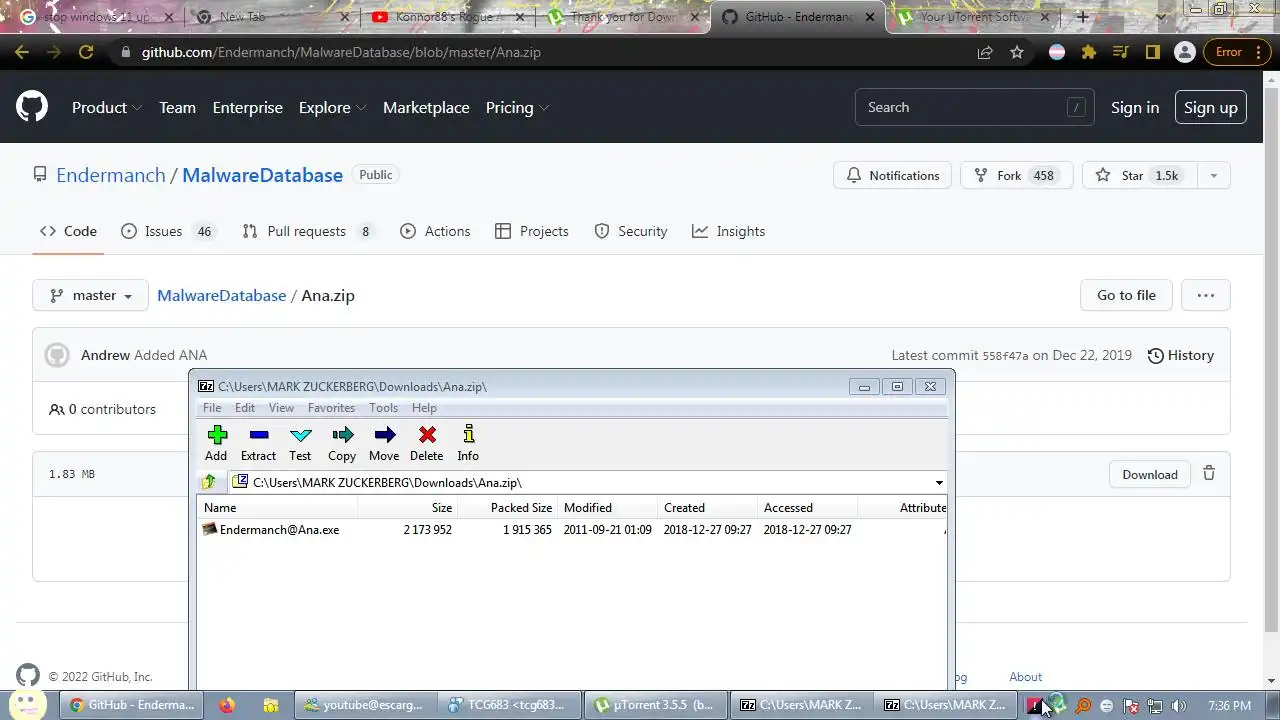Open the File menu in 7-Zip
This screenshot has height=720, width=1280.
tap(212, 407)
